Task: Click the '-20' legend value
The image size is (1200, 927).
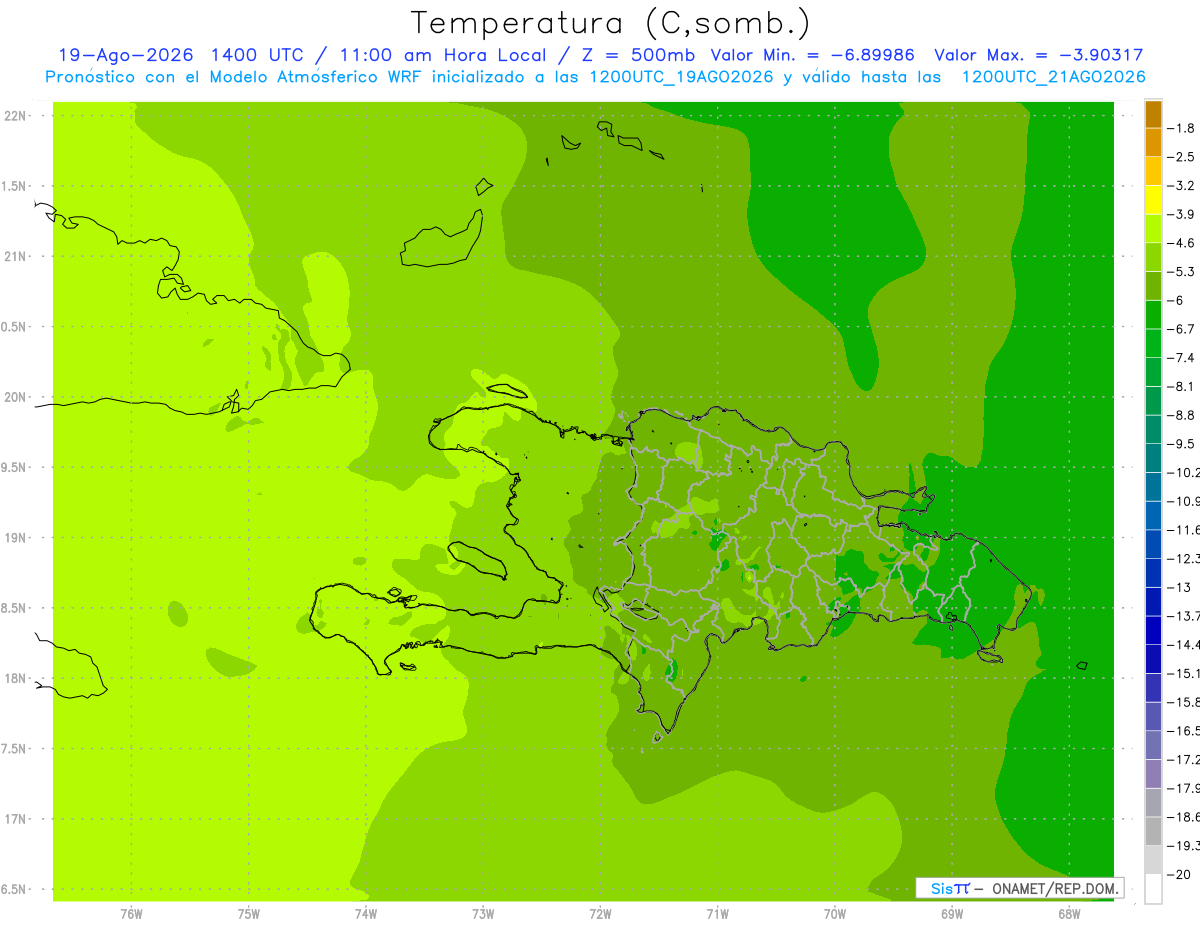Action: 1180,874
